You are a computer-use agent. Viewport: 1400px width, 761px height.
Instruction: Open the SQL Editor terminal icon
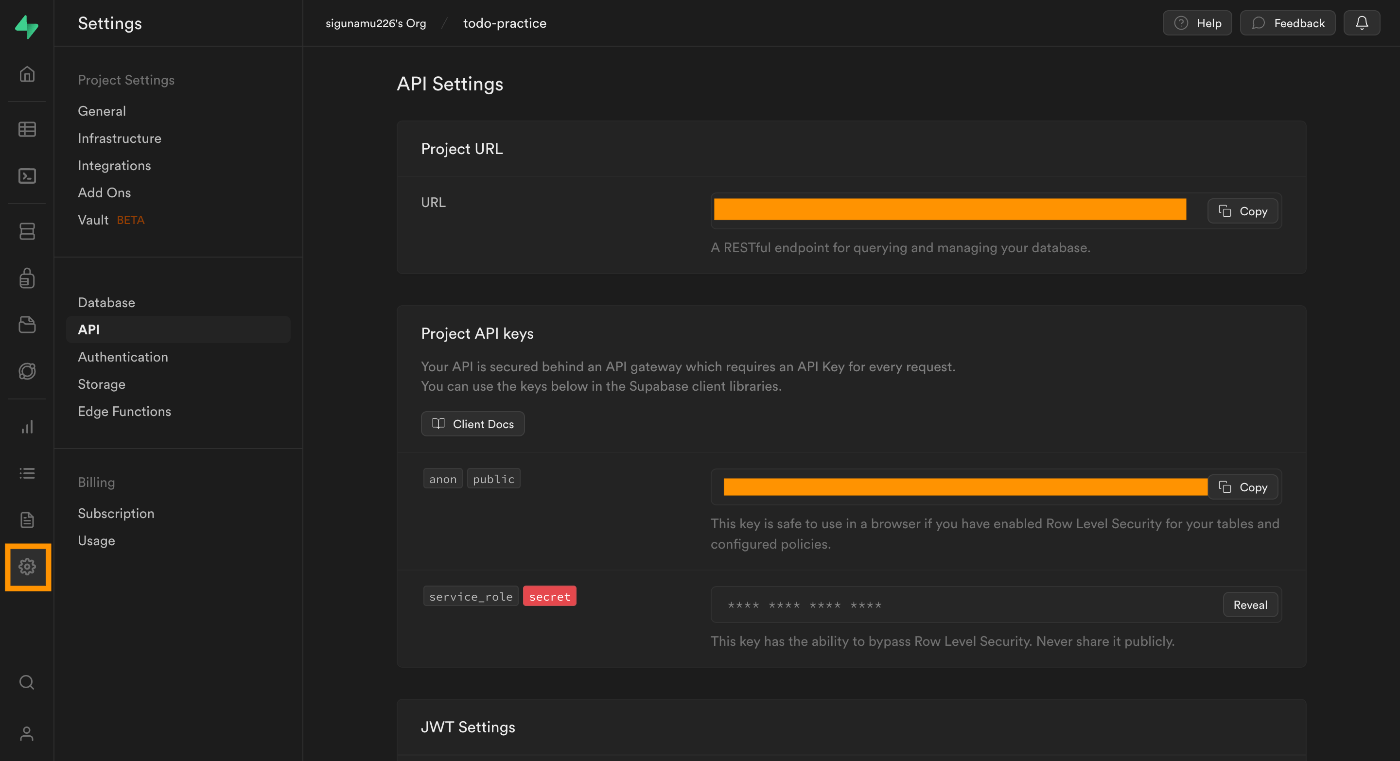27,176
